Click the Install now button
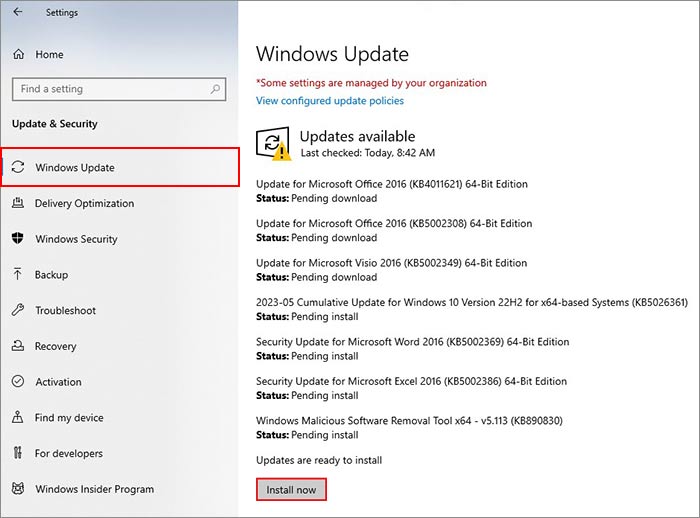The height and width of the screenshot is (518, 700). point(291,489)
